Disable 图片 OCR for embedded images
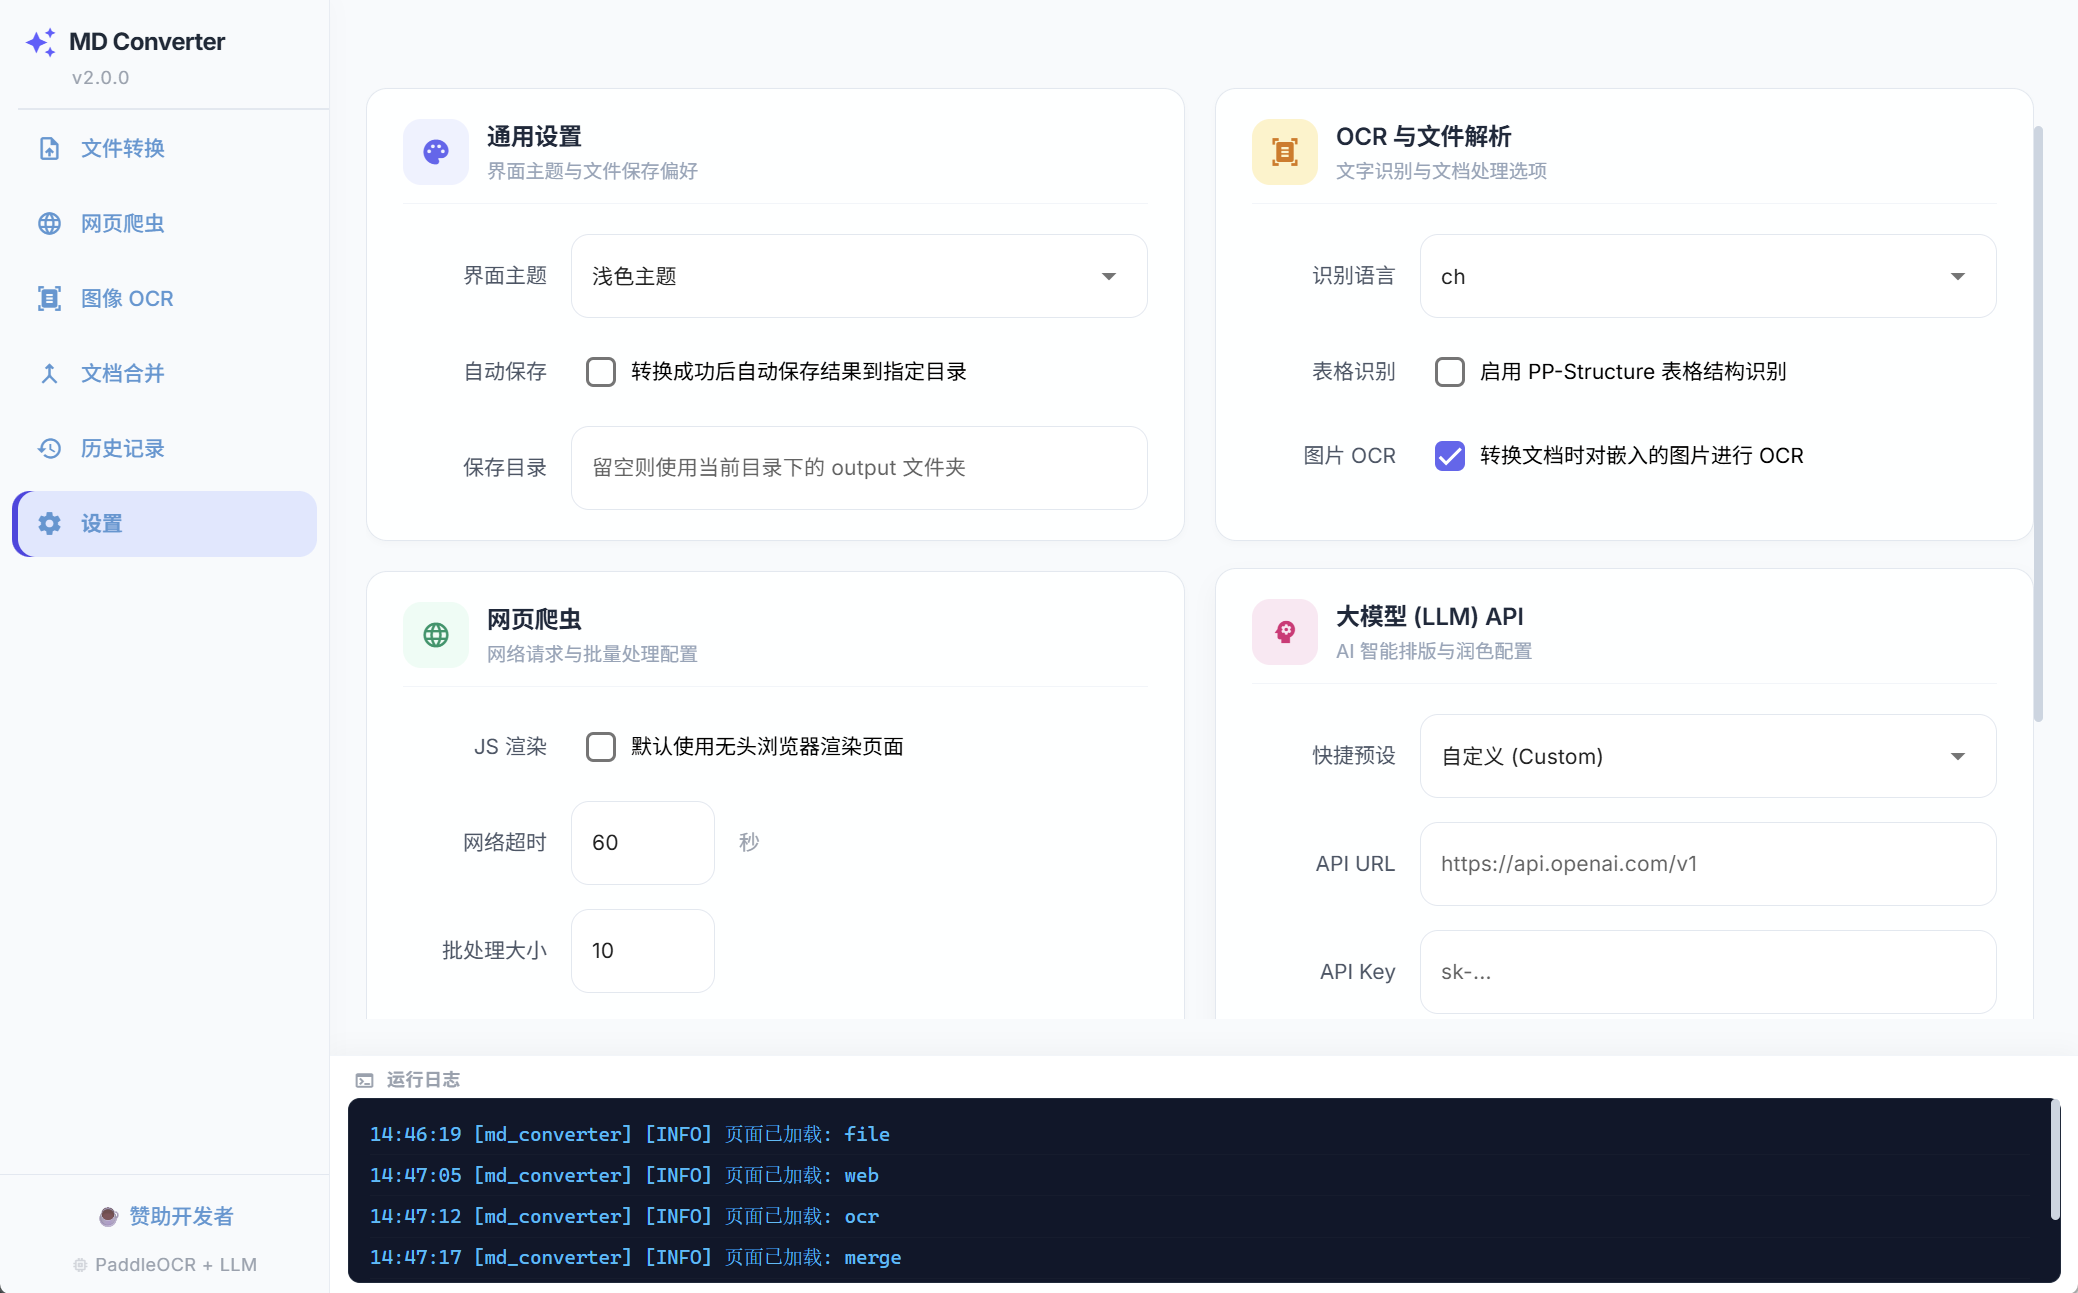 1450,456
